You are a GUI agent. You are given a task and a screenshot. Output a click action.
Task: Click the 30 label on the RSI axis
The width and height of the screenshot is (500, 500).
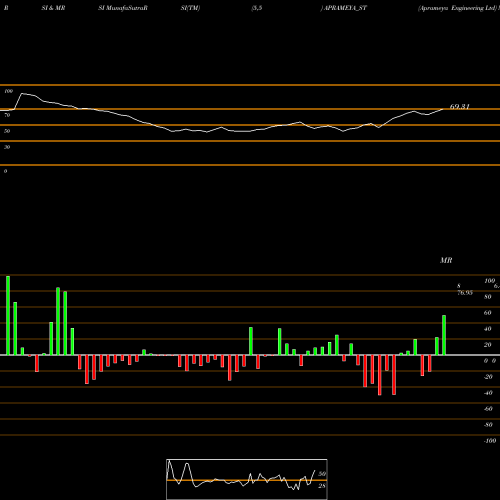(x=7, y=147)
